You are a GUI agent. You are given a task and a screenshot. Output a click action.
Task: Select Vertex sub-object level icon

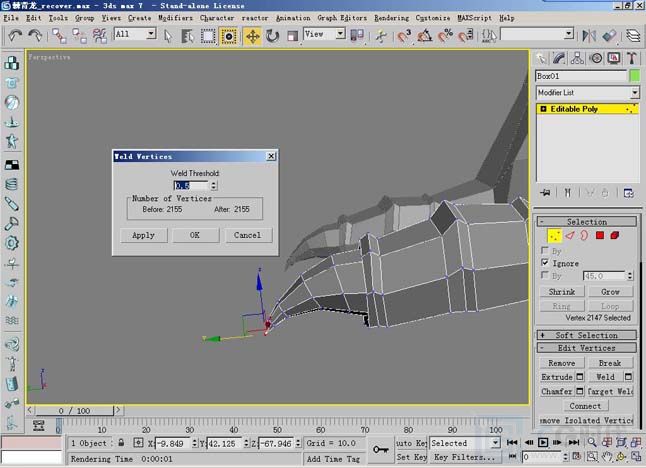click(x=555, y=236)
